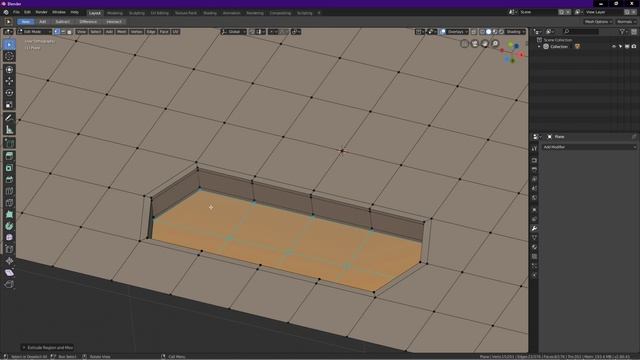Image resolution: width=640 pixels, height=360 pixels.
Task: Click the zoom view magnifier button
Action: (x=495, y=43)
